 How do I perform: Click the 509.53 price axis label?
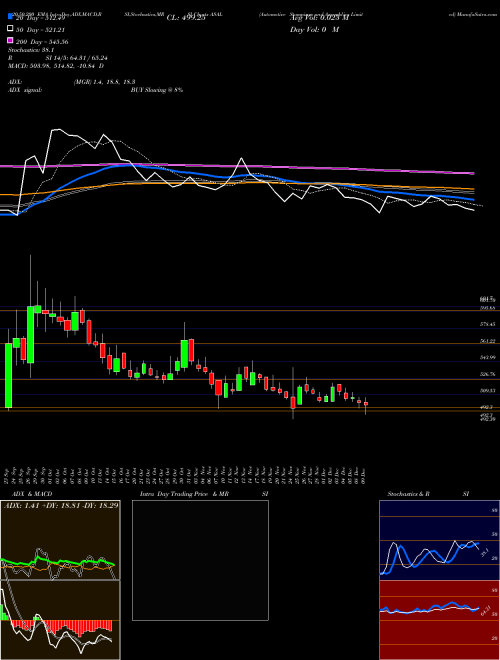[487, 391]
